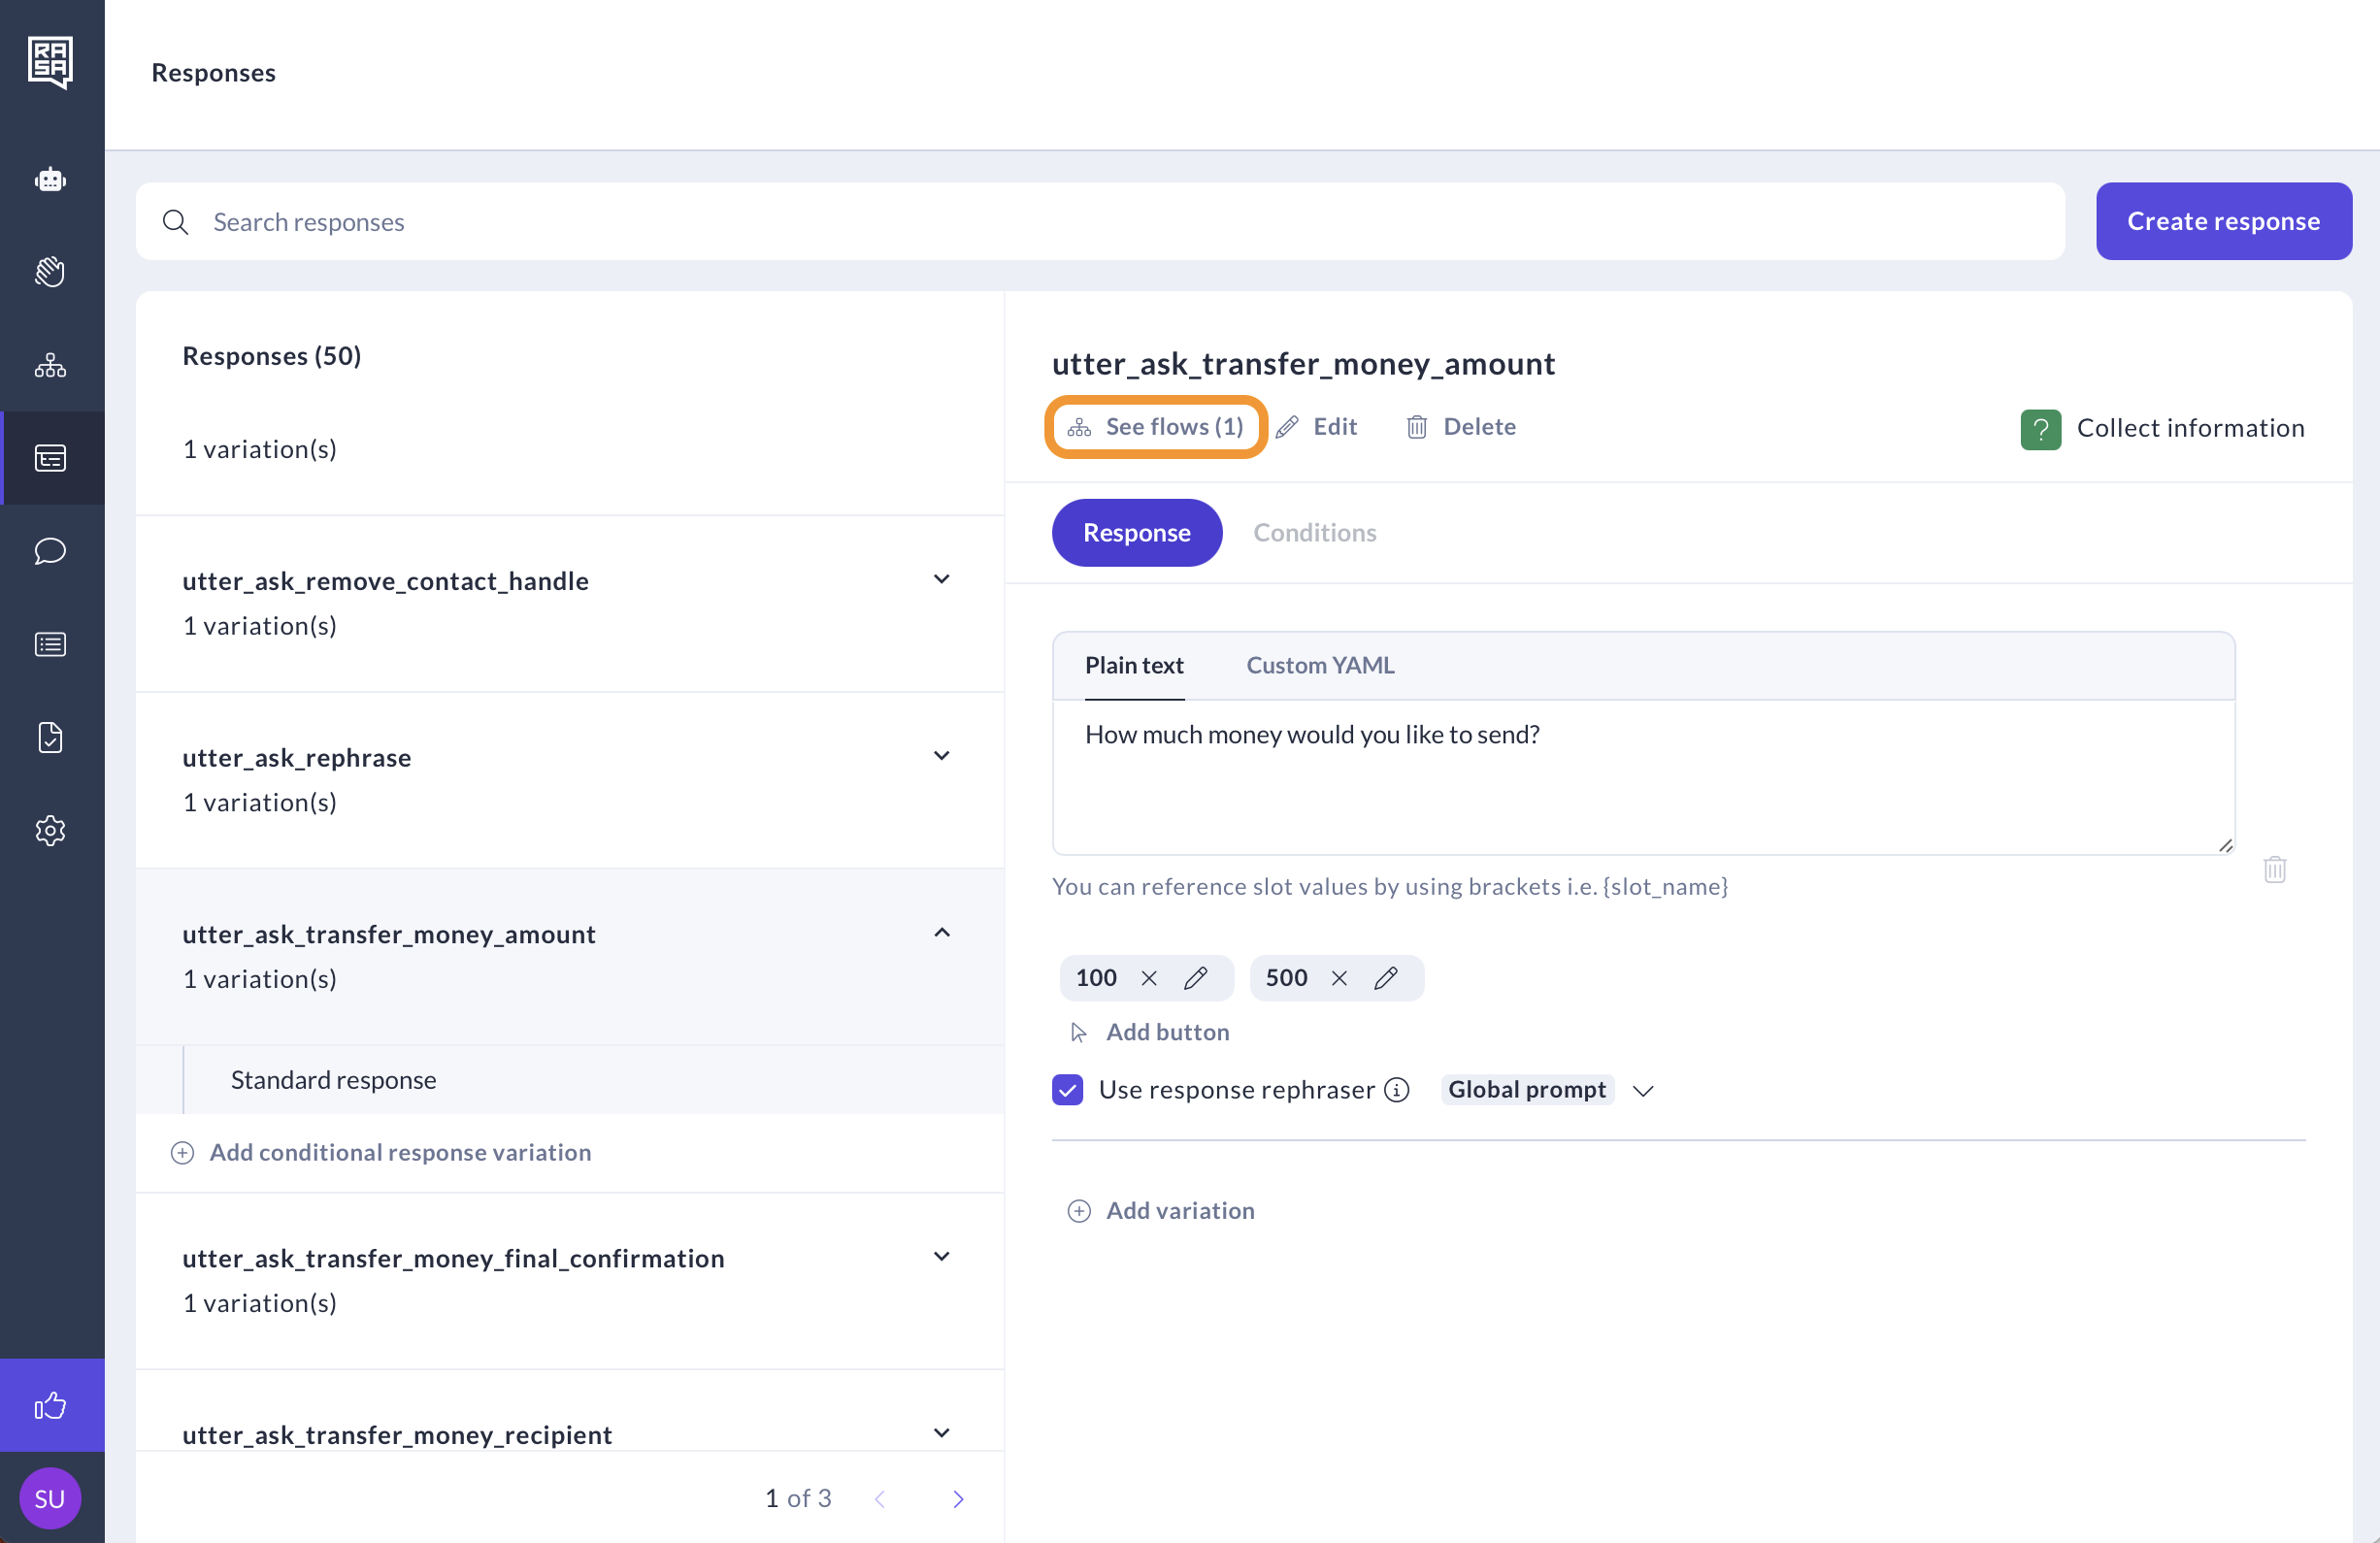Viewport: 2380px width, 1543px height.
Task: Open the robot assistant sidebar icon
Action: point(50,180)
